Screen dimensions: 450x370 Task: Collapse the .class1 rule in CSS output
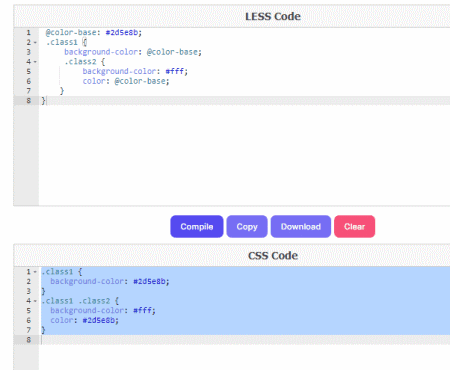click(35, 272)
